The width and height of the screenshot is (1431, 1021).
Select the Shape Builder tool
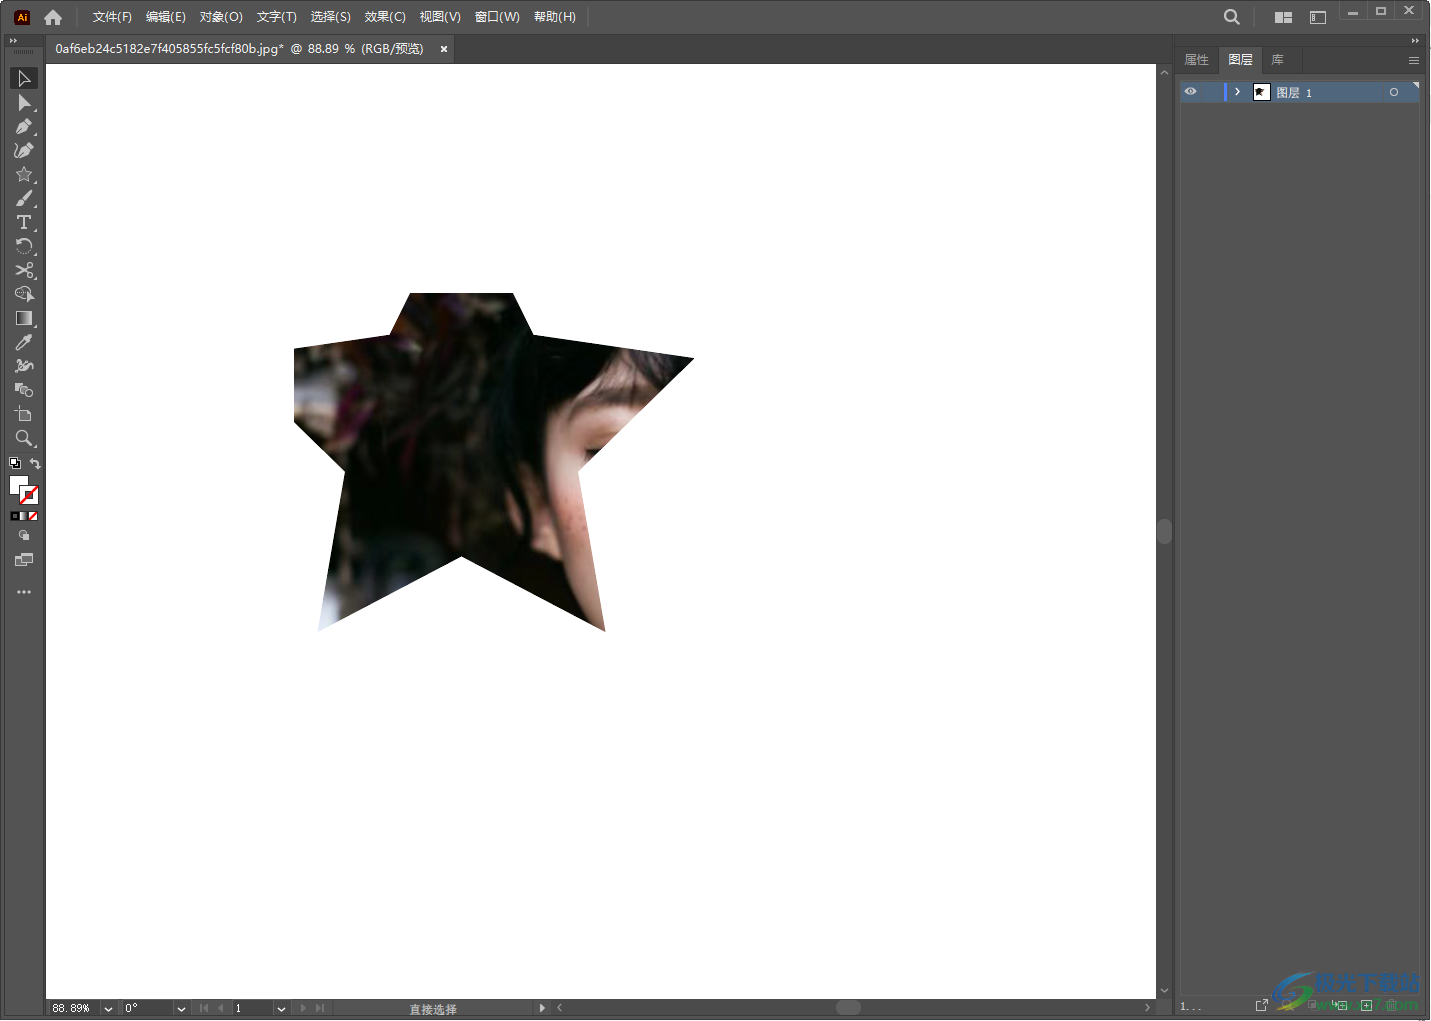click(24, 295)
